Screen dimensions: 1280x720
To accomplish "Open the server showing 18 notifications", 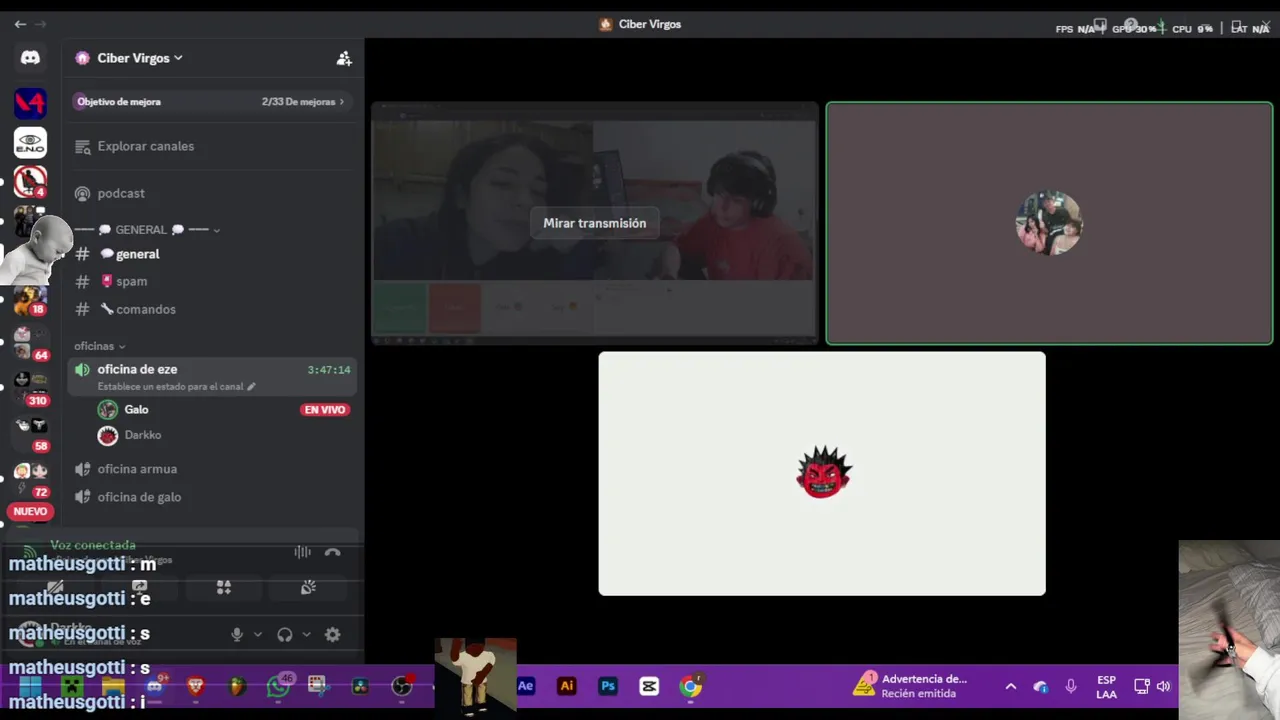I will (x=30, y=300).
